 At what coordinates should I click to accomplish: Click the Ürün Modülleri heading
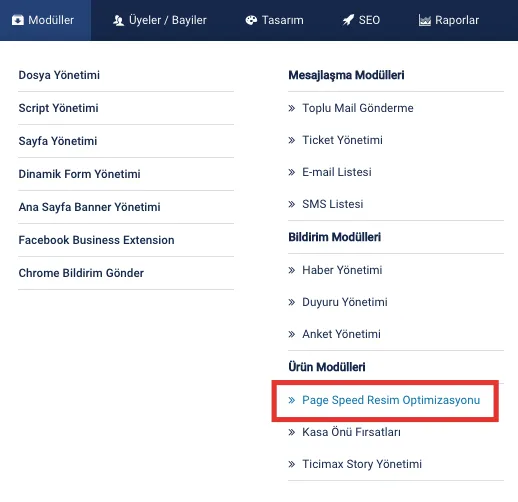(327, 367)
